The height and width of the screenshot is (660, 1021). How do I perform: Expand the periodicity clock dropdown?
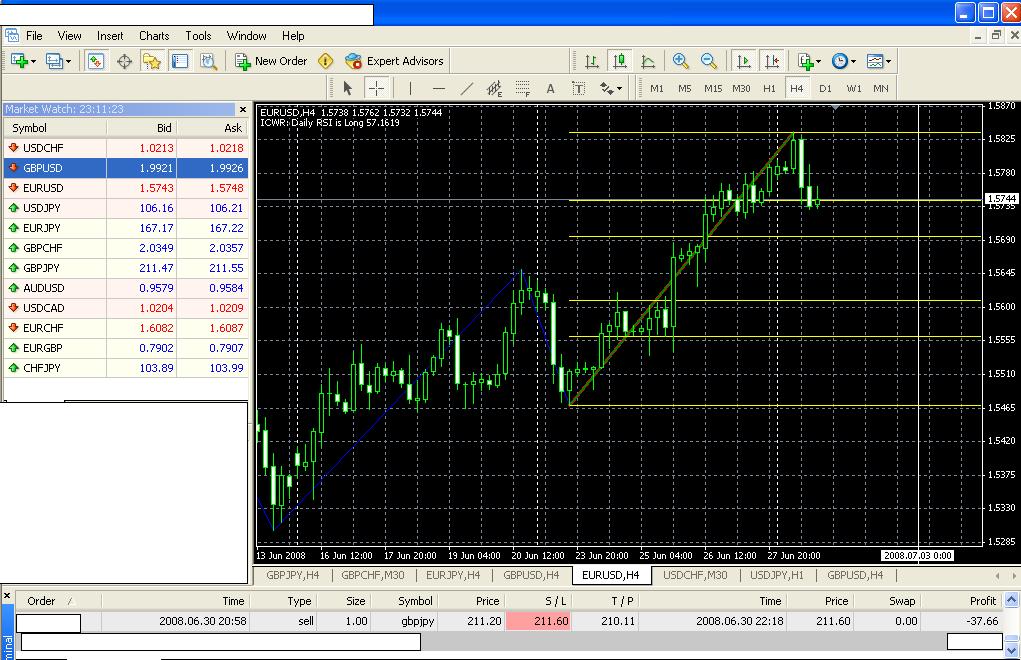842,61
